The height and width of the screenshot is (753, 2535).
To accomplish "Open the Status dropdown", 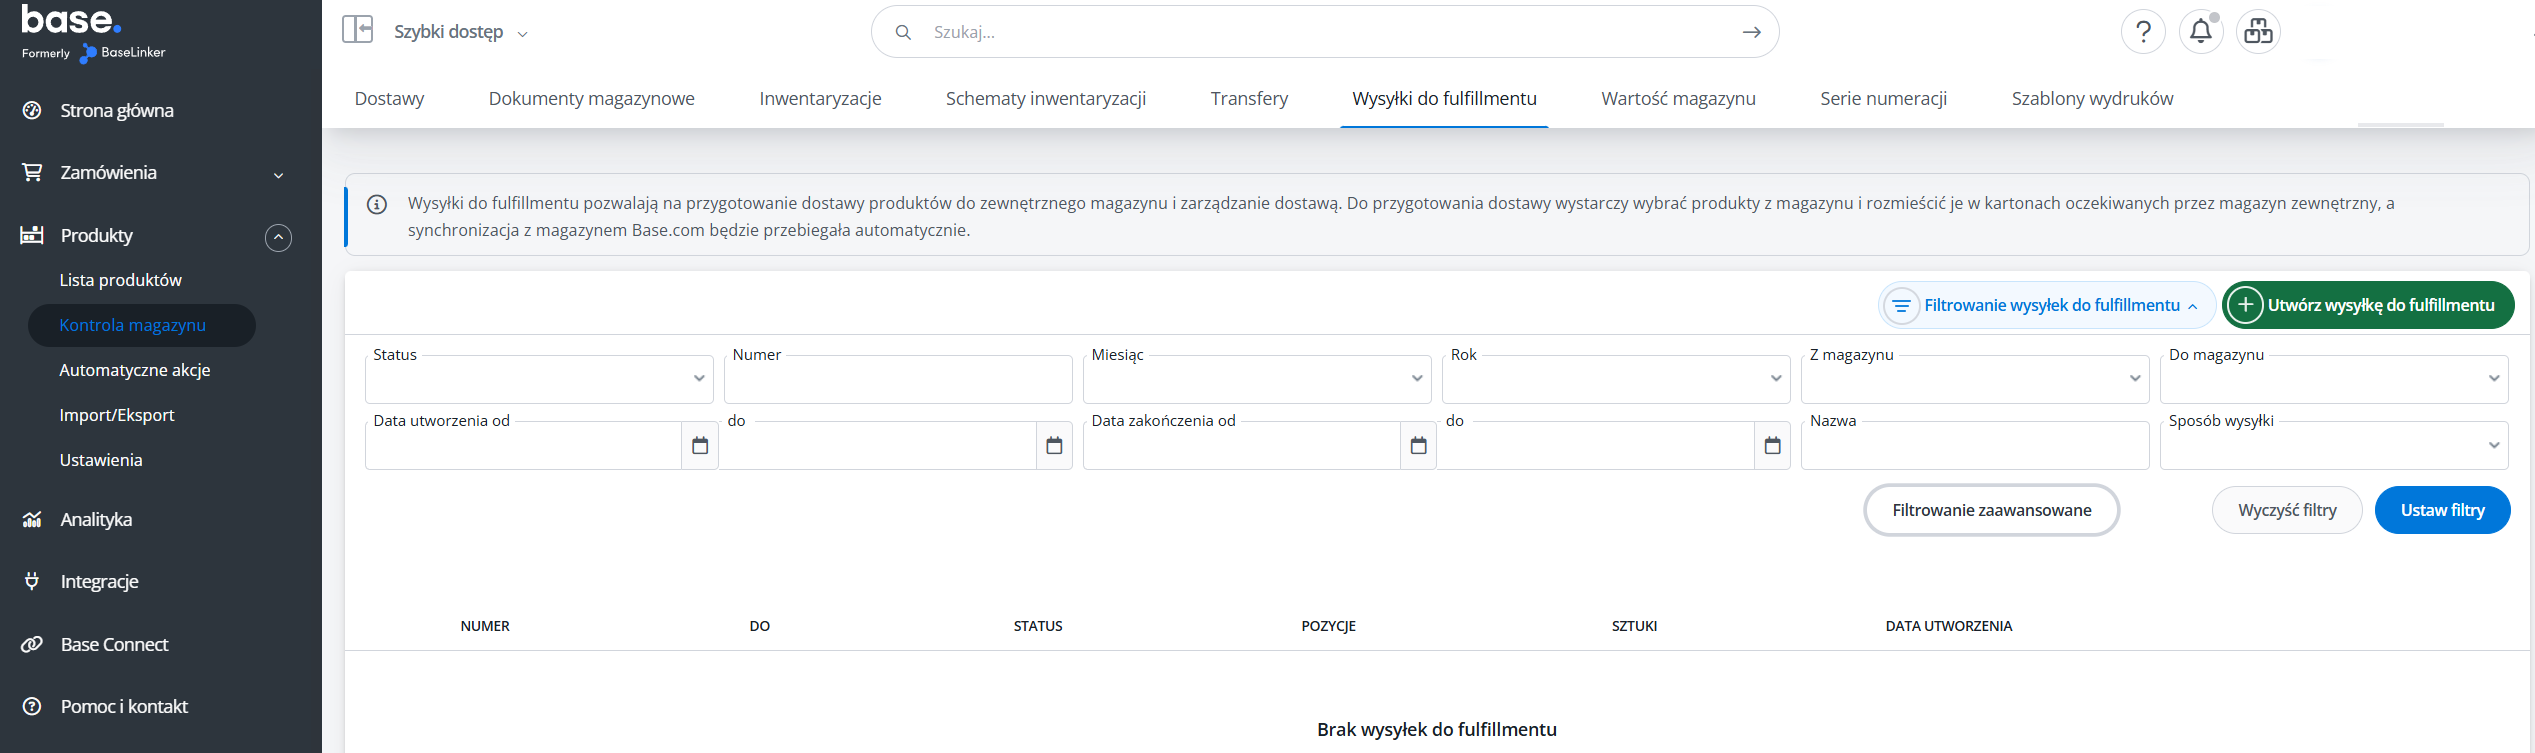I will coord(539,379).
